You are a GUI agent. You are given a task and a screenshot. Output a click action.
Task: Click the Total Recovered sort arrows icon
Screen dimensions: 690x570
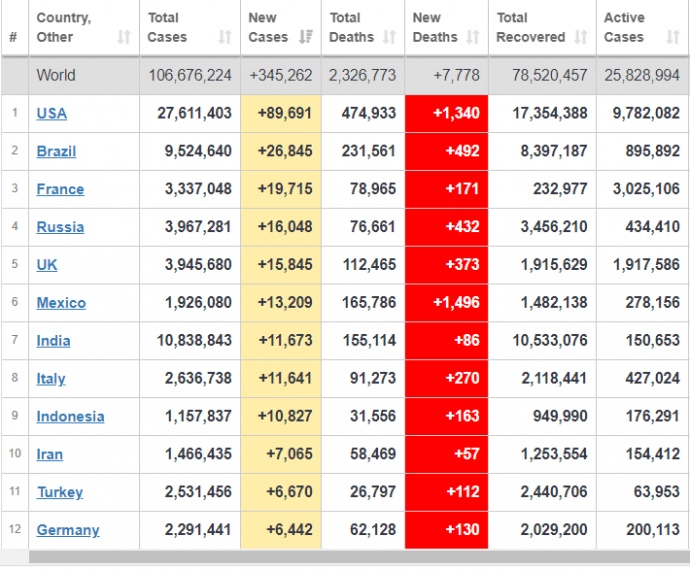coord(580,37)
